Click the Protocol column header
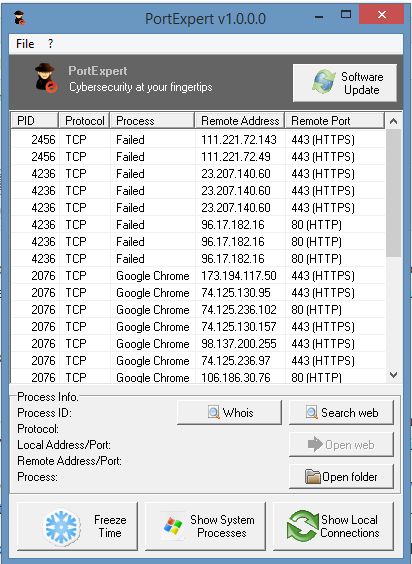Viewport: 412px width, 564px height. tap(85, 120)
